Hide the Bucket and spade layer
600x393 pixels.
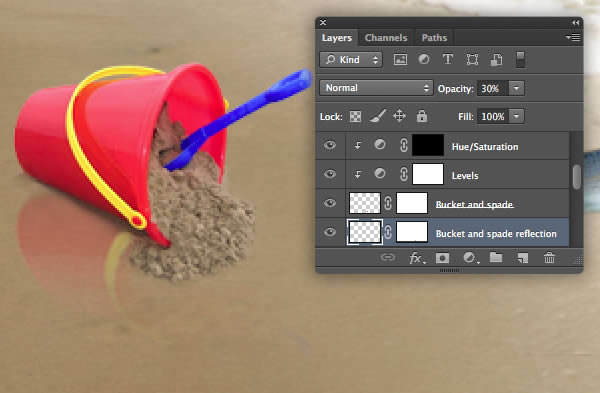330,203
